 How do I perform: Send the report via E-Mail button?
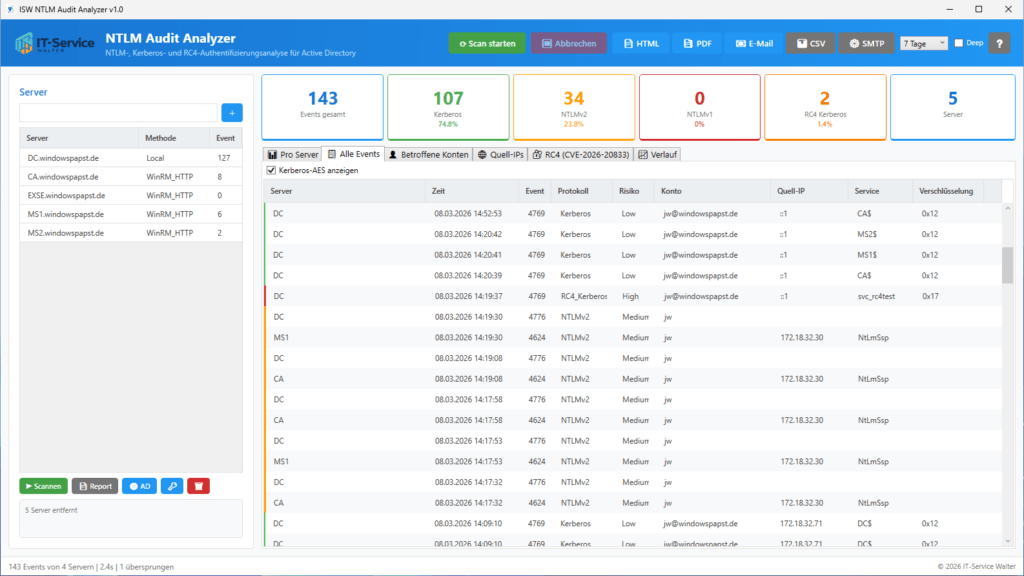(754, 44)
